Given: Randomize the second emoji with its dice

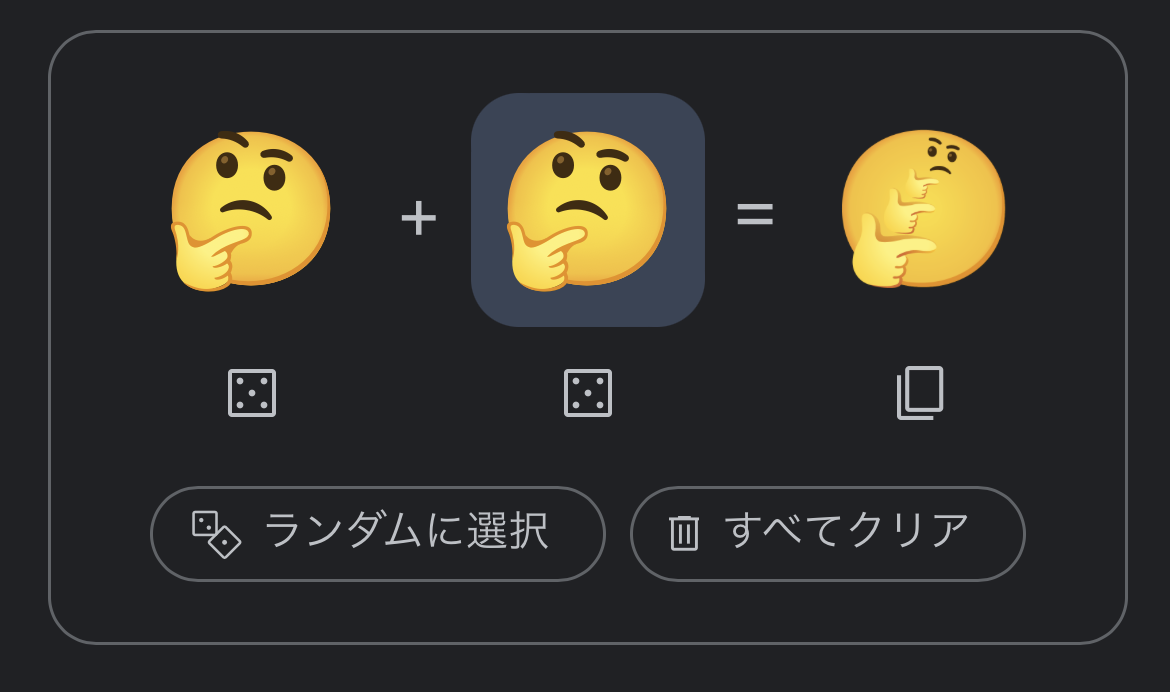Looking at the screenshot, I should tap(588, 393).
